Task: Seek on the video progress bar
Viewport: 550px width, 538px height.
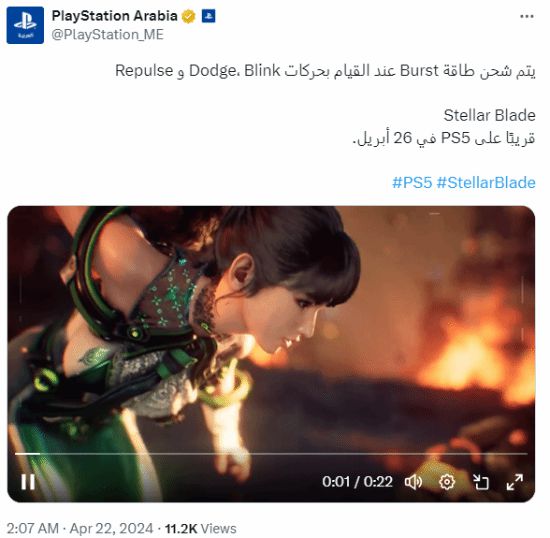Action: pos(271,454)
